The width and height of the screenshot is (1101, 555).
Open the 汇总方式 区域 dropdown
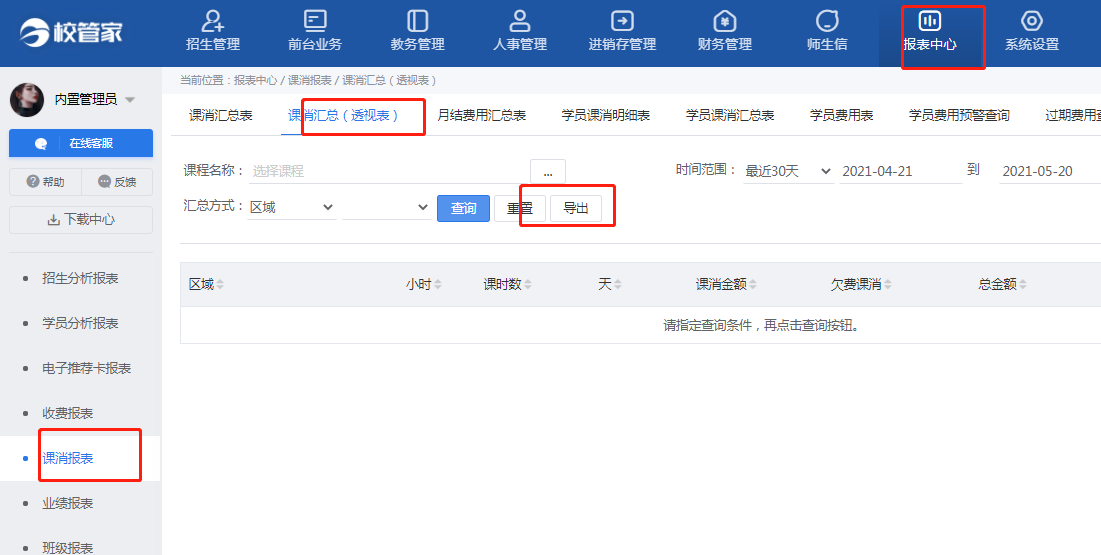(x=291, y=207)
